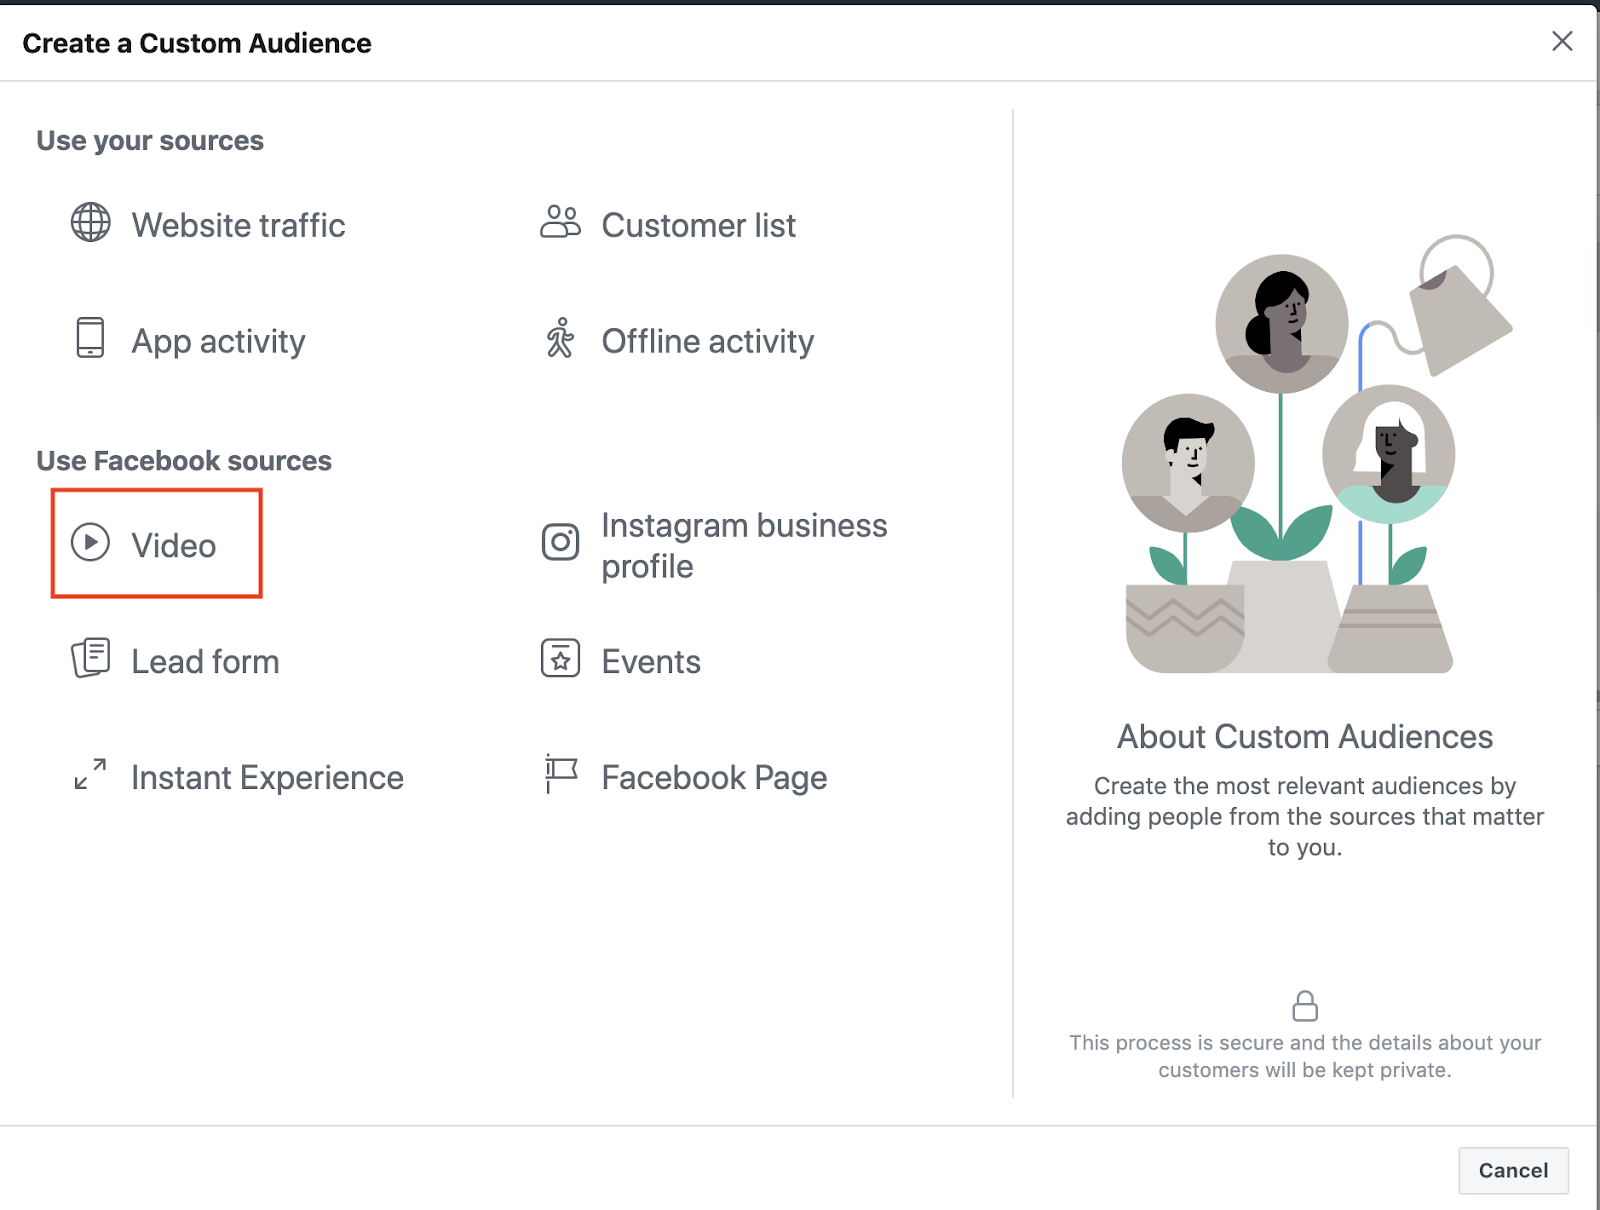Choose Website traffic as the source
This screenshot has height=1210, width=1600.
point(238,226)
